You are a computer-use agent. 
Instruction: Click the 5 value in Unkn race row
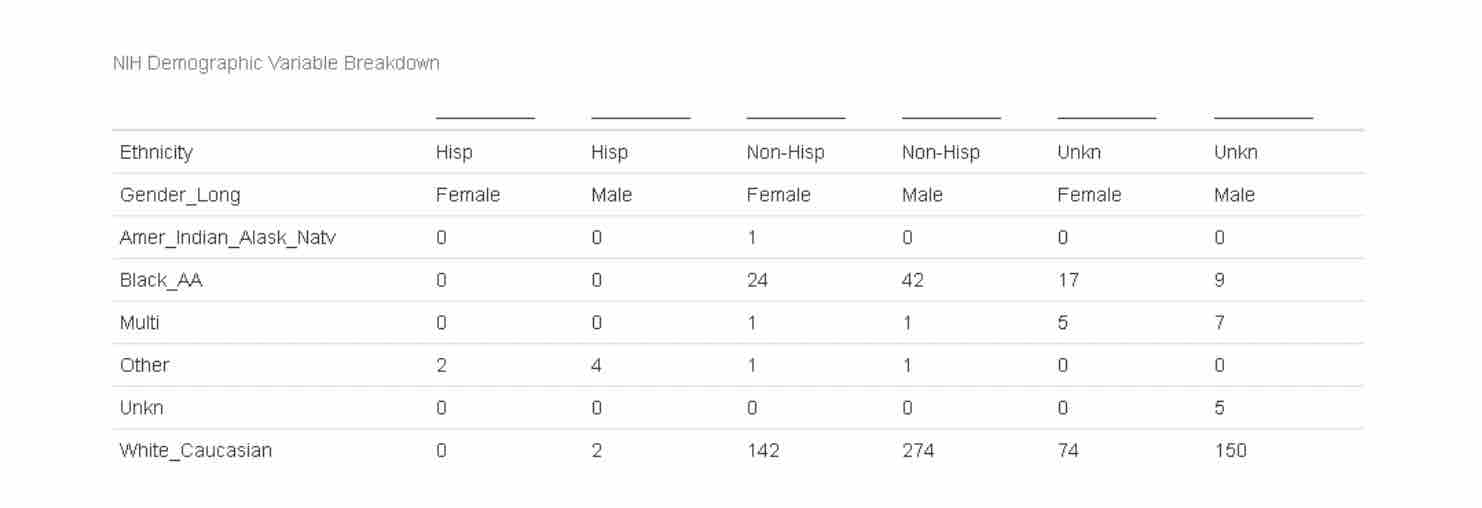1220,408
